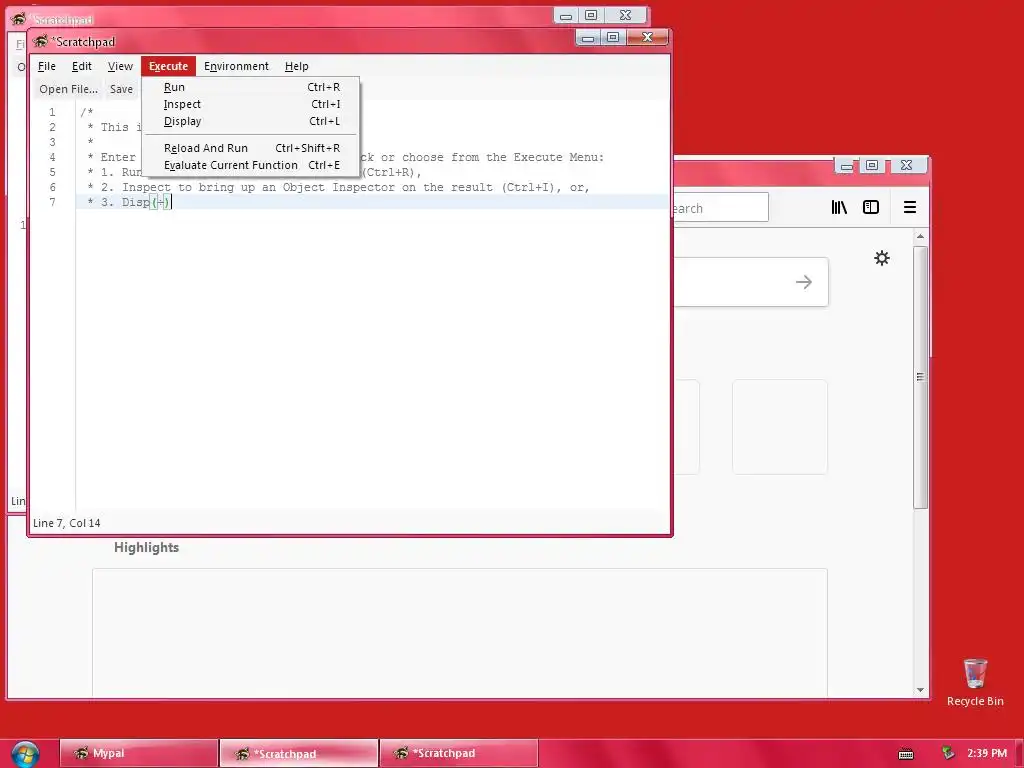Screen dimensions: 1024x768
Task: Click line 7 in the code editor
Action: [x=373, y=202]
